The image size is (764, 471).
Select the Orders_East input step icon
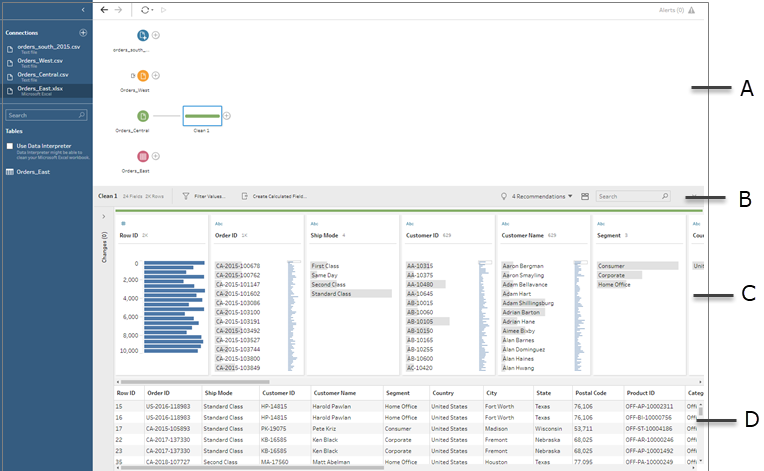point(143,156)
